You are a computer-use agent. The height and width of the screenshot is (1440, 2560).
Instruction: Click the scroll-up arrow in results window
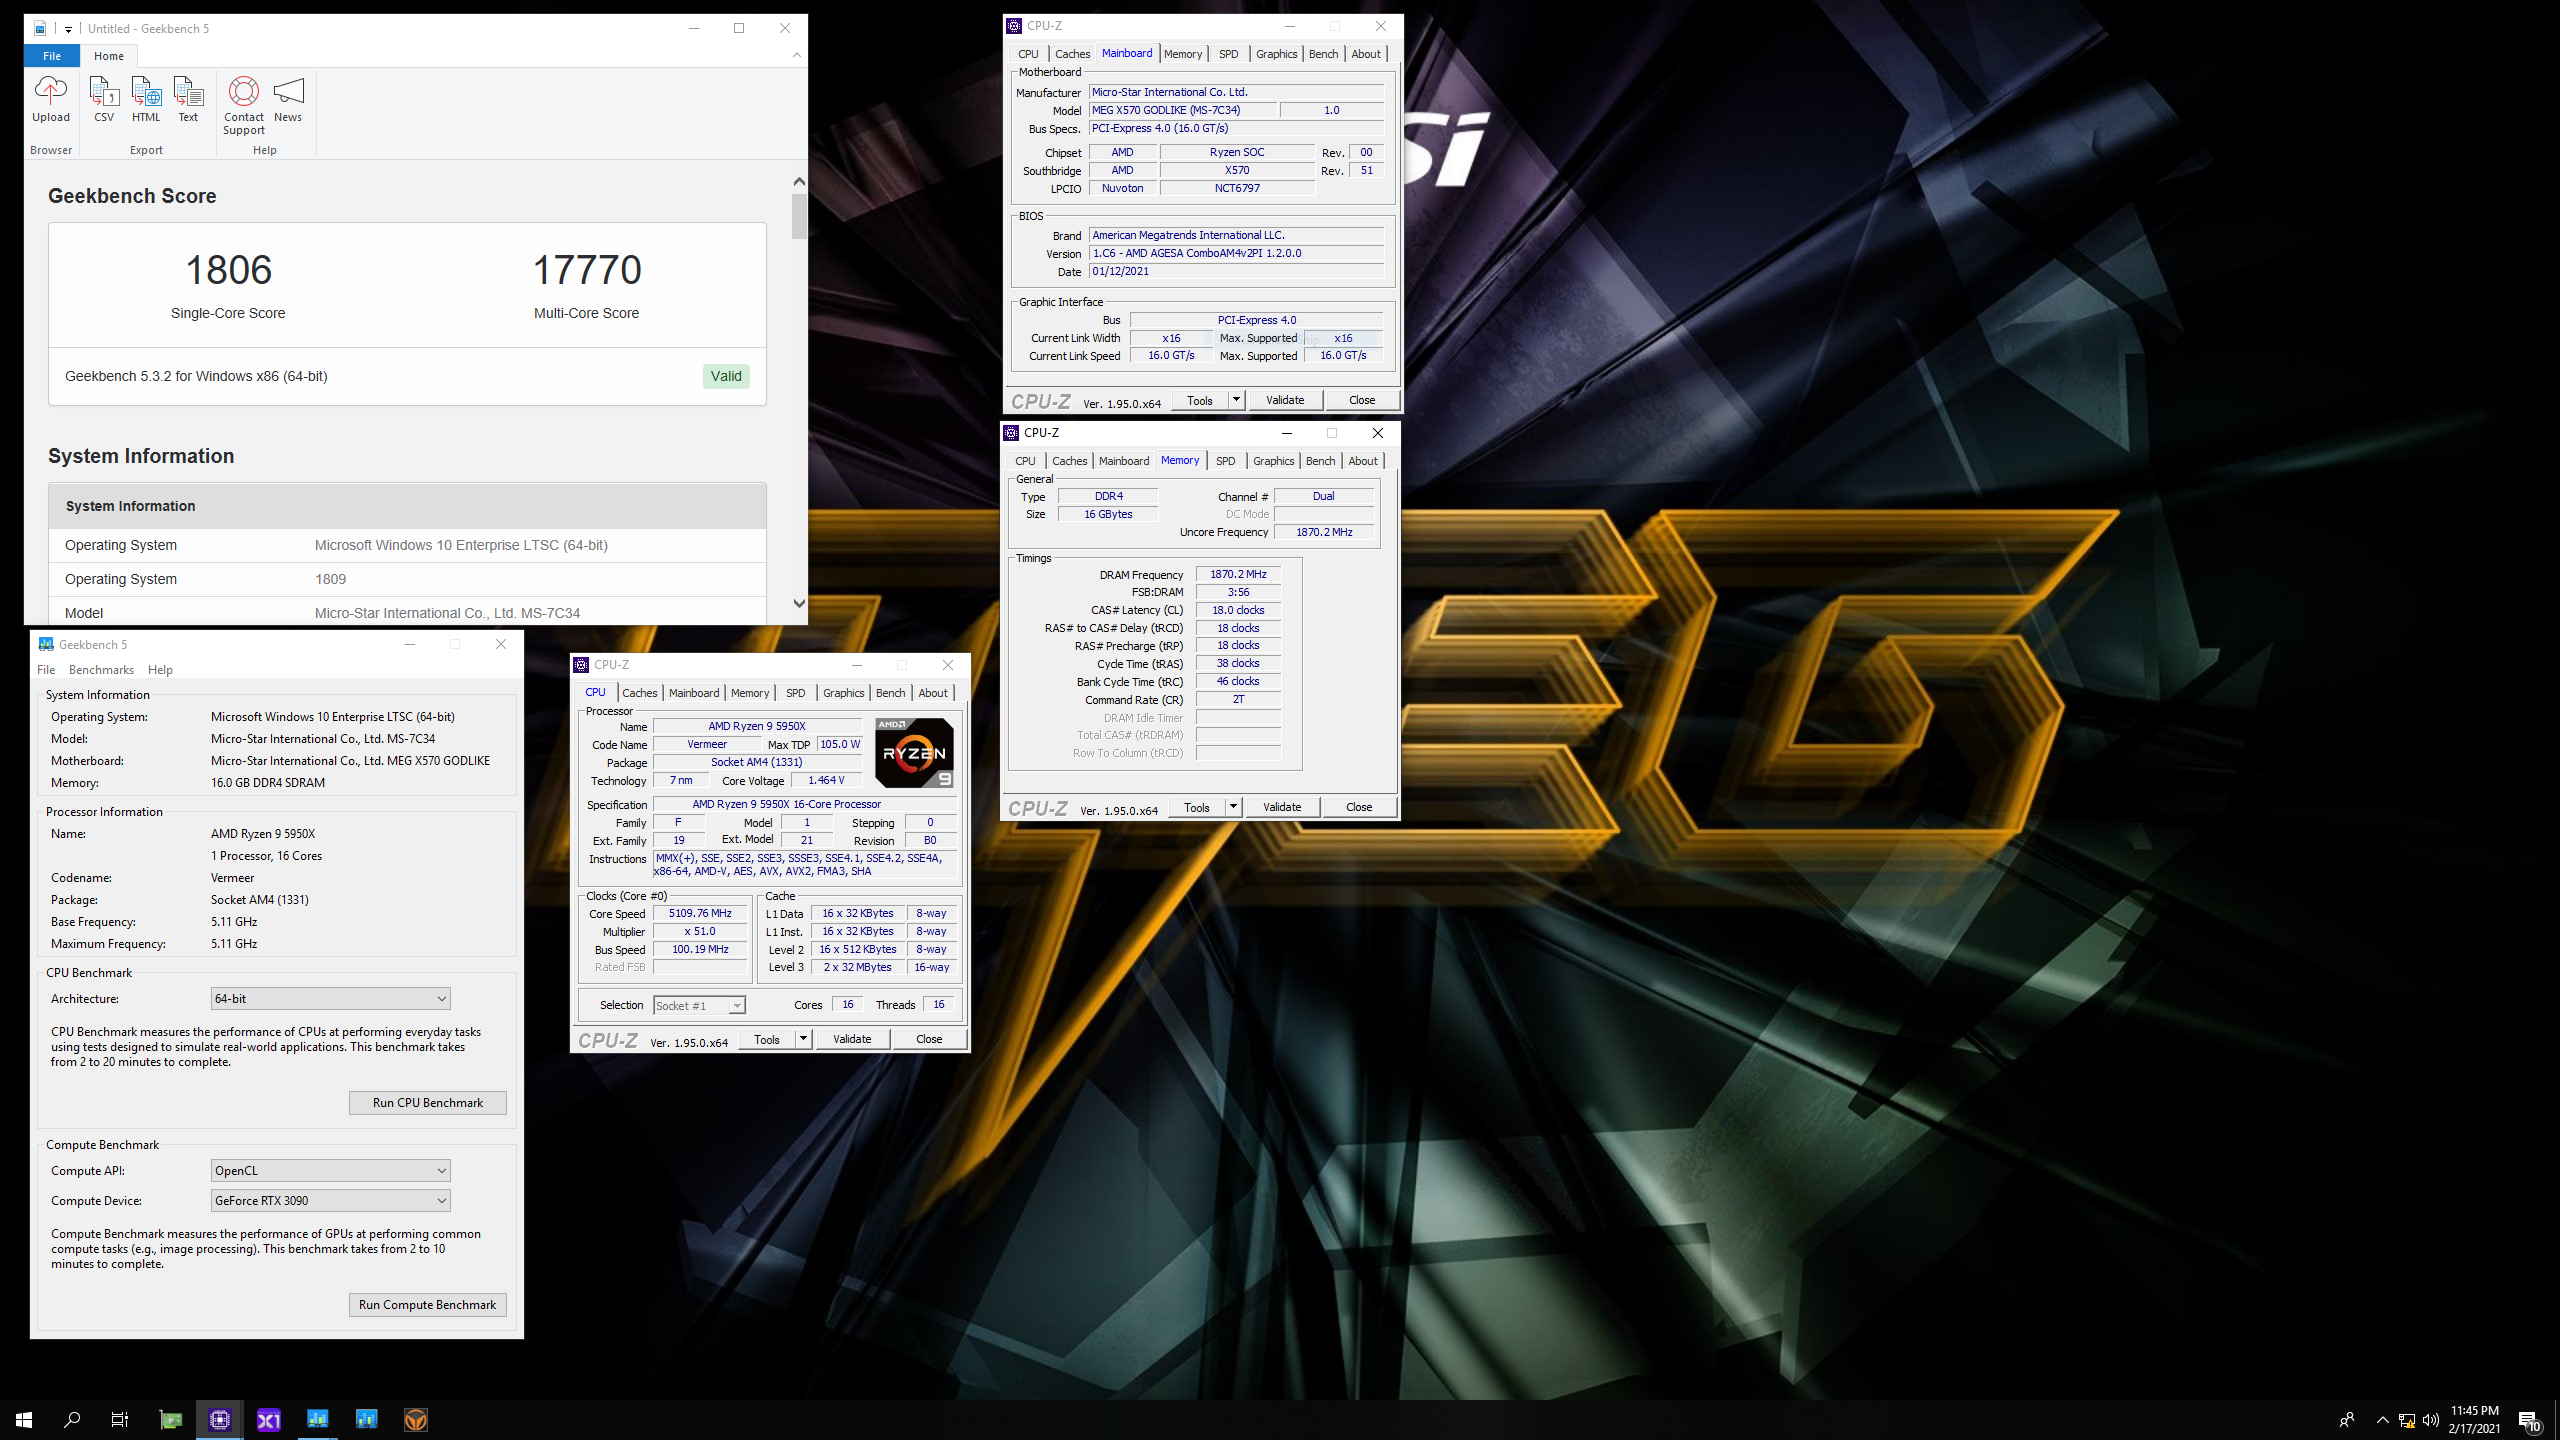[x=798, y=181]
